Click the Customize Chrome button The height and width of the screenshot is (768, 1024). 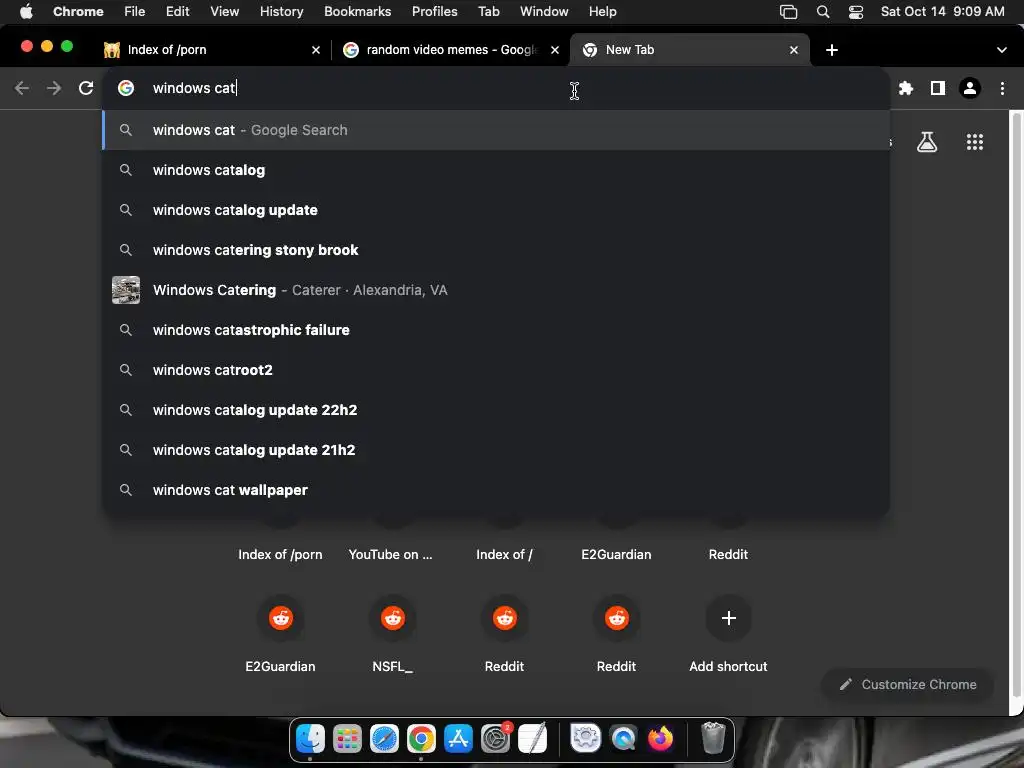coord(908,684)
